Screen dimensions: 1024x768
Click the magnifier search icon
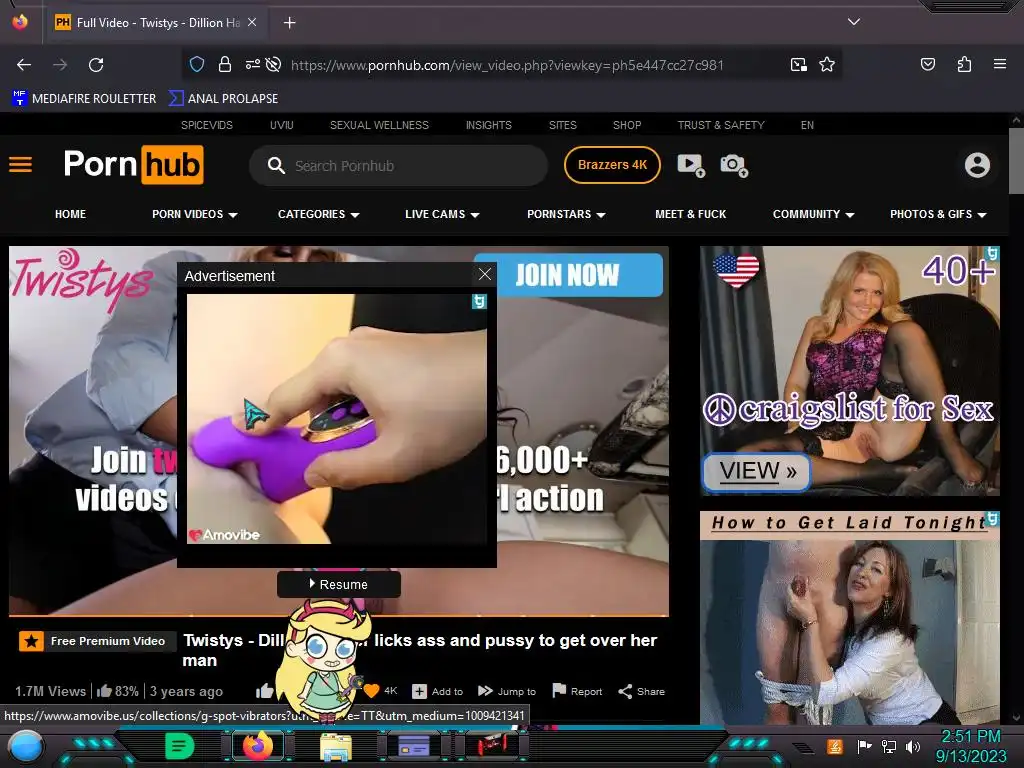pyautogui.click(x=276, y=165)
